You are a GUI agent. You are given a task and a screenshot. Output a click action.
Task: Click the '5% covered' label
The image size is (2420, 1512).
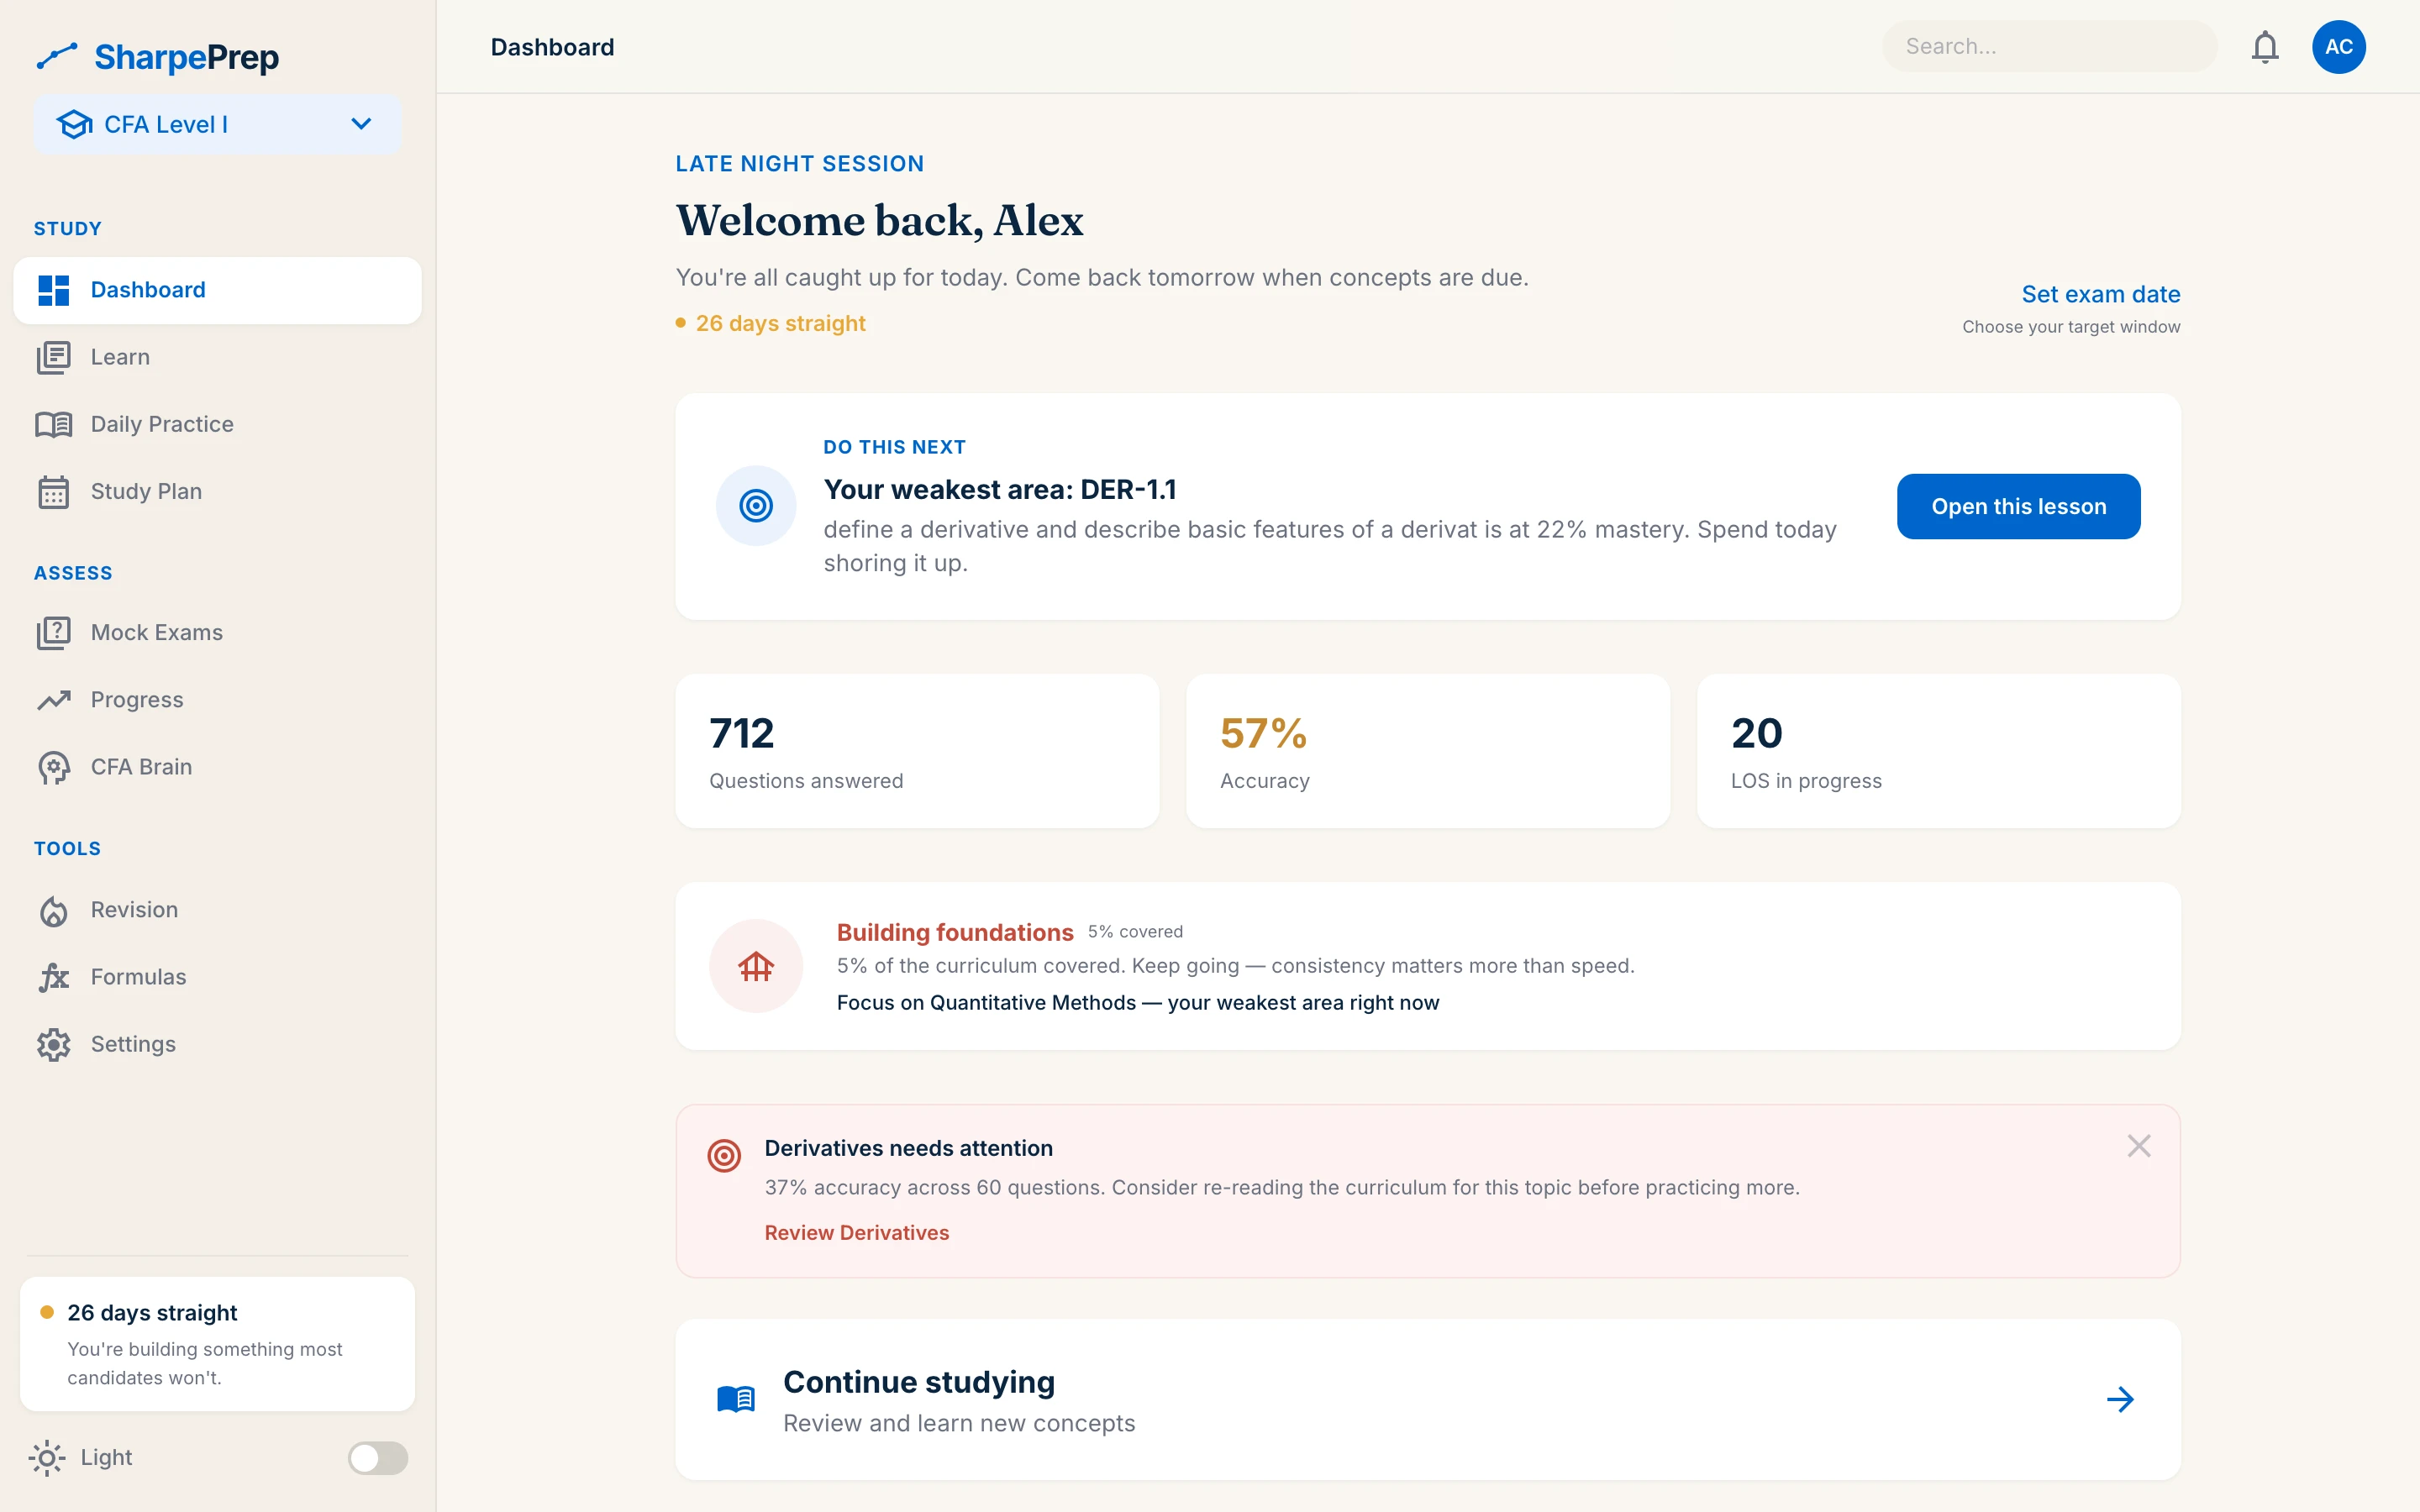(1135, 932)
